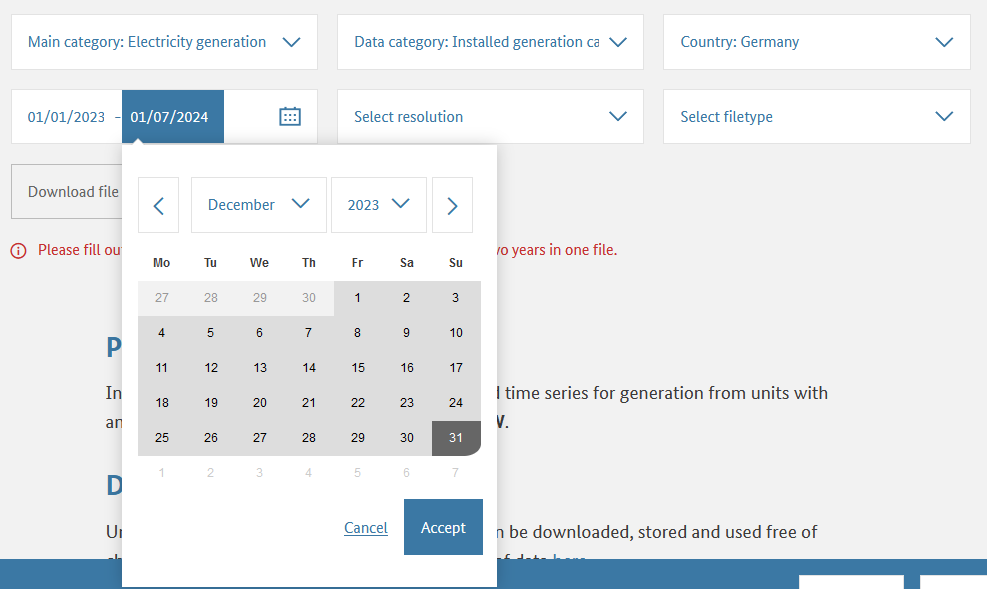Click the red error info icon

18,251
